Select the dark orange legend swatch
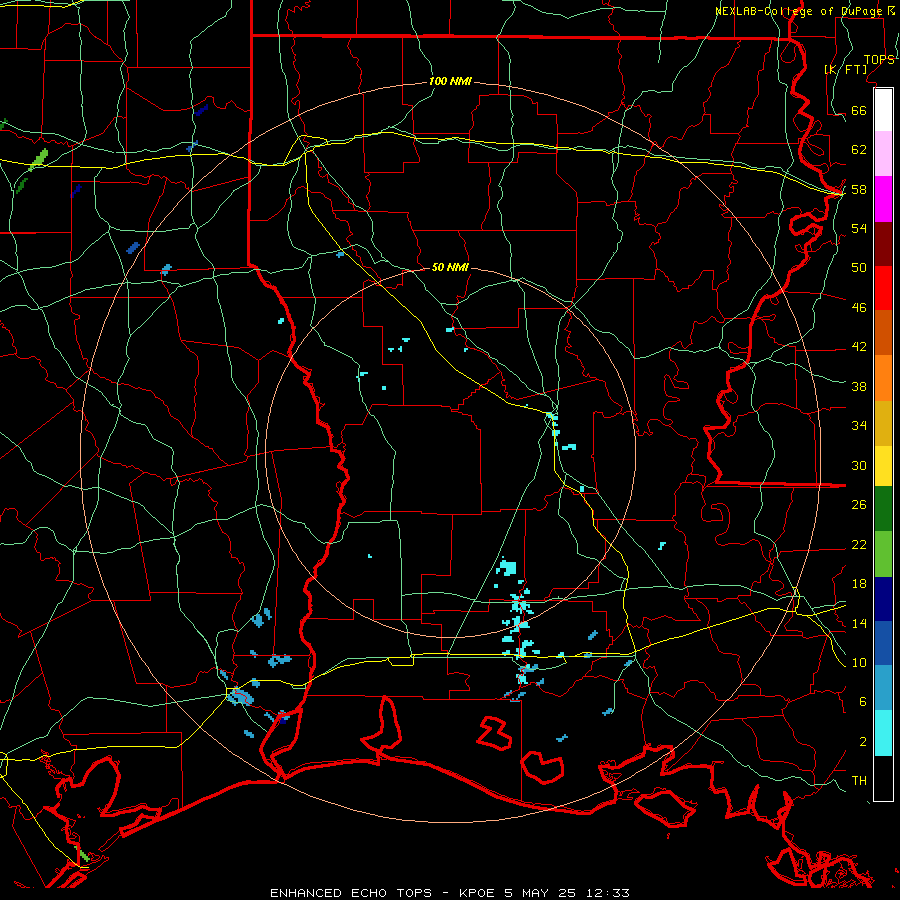Viewport: 900px width, 900px height. (883, 333)
